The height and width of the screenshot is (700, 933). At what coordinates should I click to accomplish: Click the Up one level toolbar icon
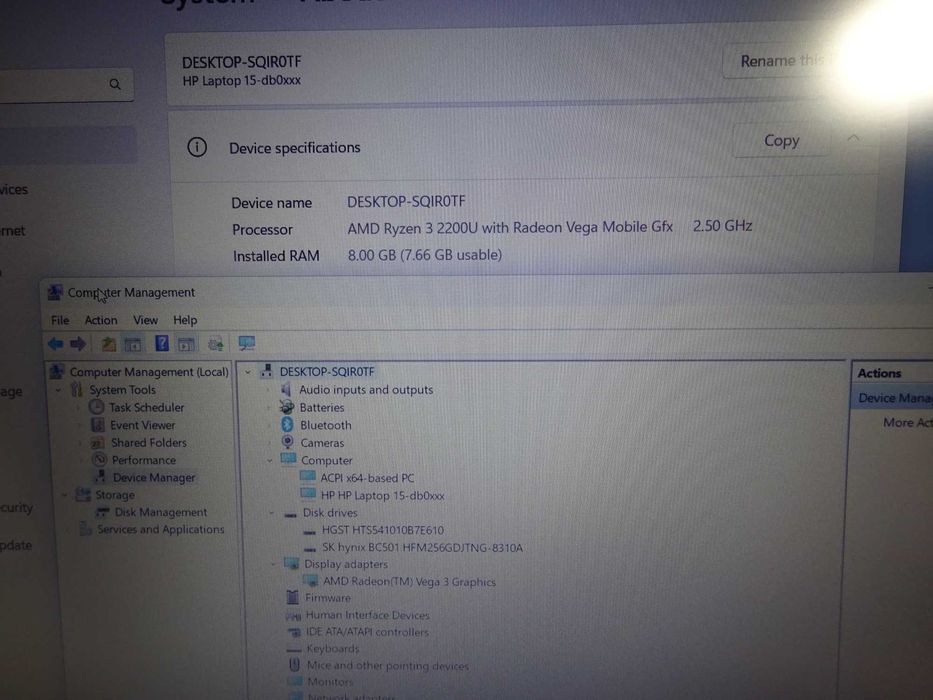coord(108,343)
